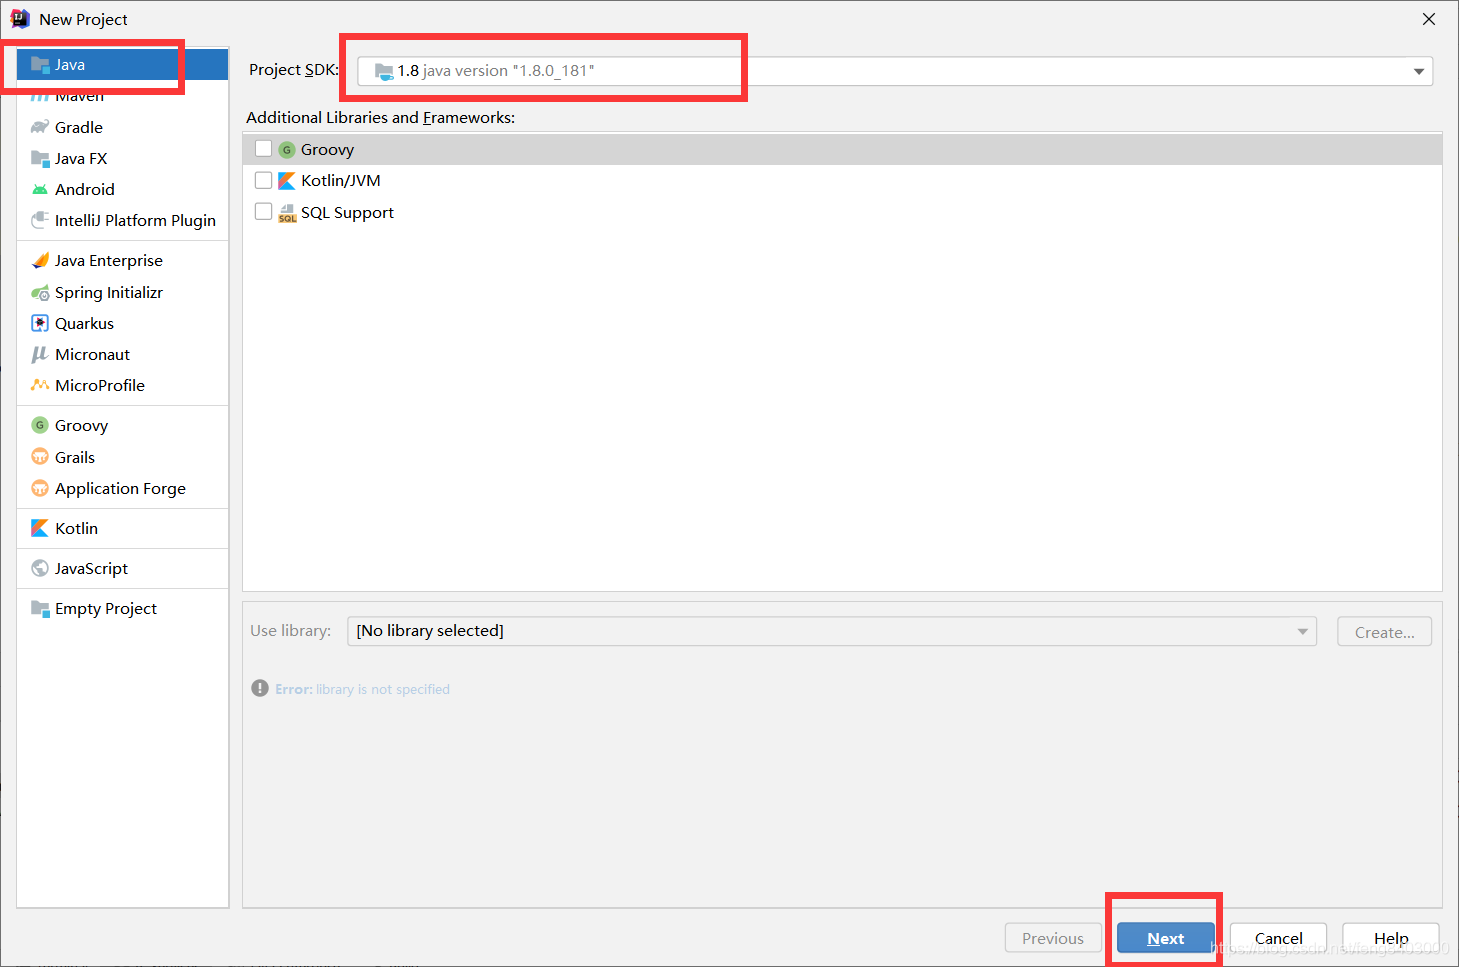
Task: Click the IntelliJ Platform Plugin icon
Action: (x=40, y=220)
